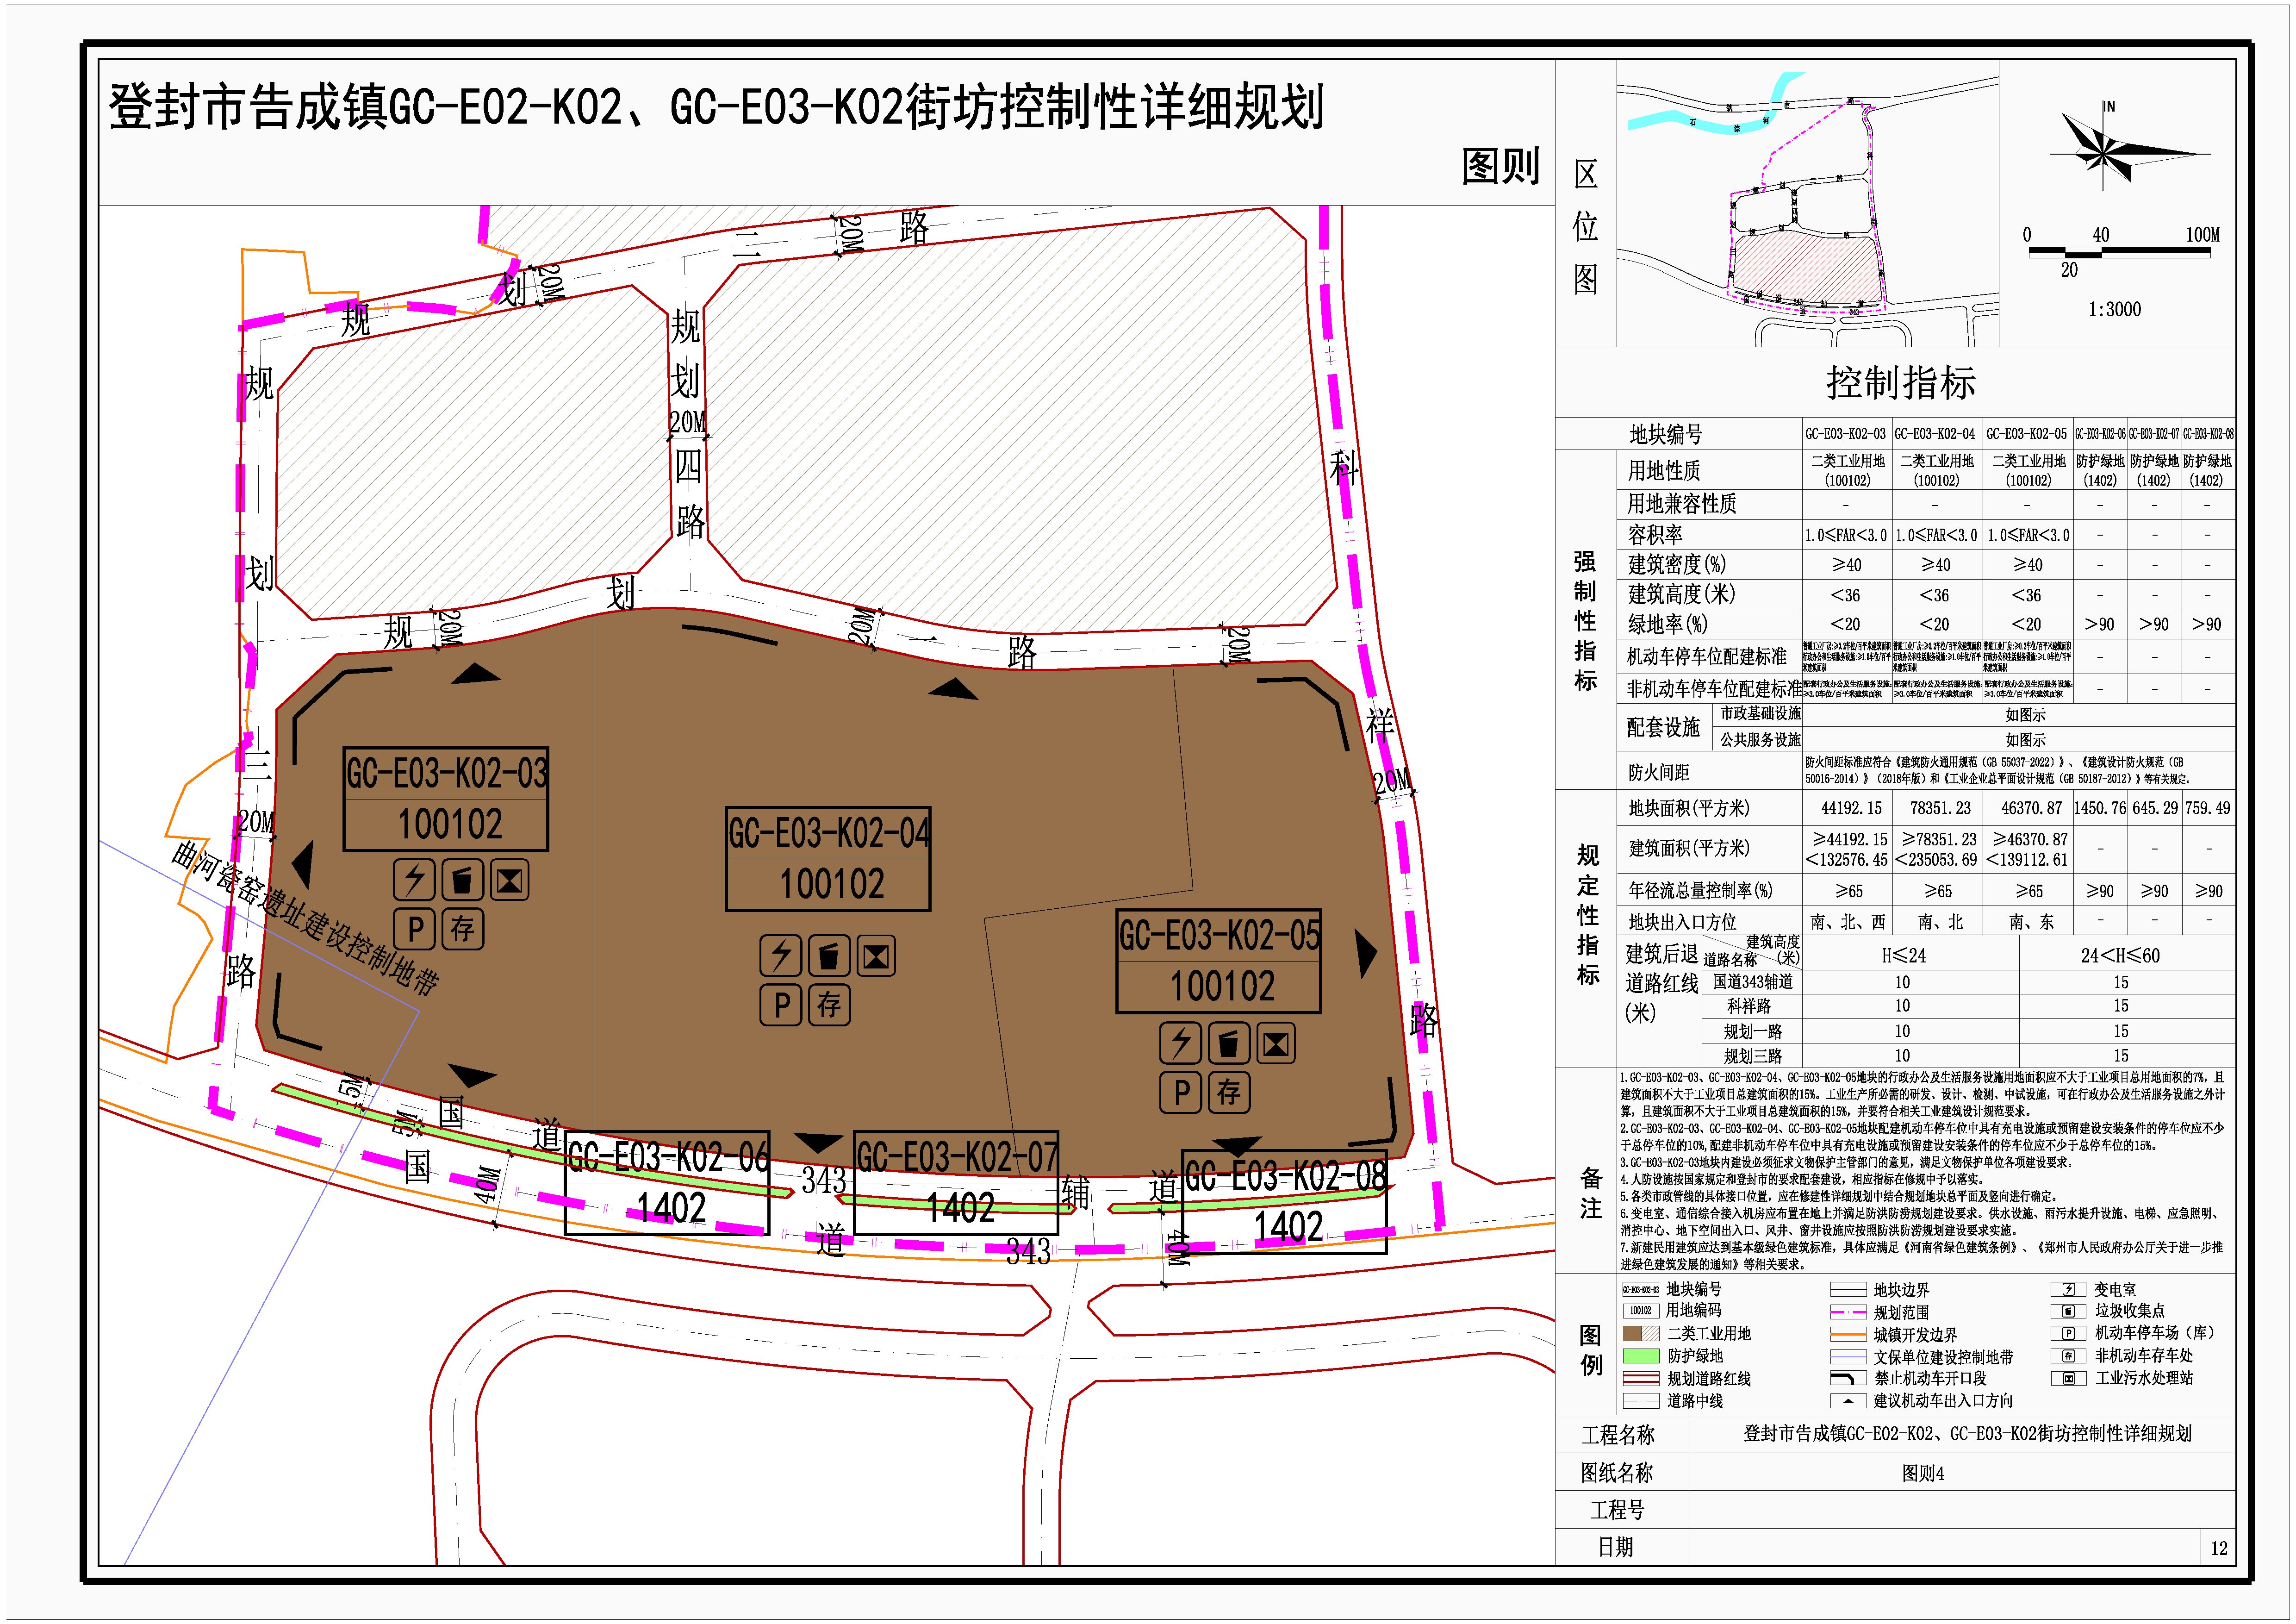This screenshot has height=1624, width=2296.
Task: Click the GC-E03-K02-04 column header in the table
Action: (1937, 434)
